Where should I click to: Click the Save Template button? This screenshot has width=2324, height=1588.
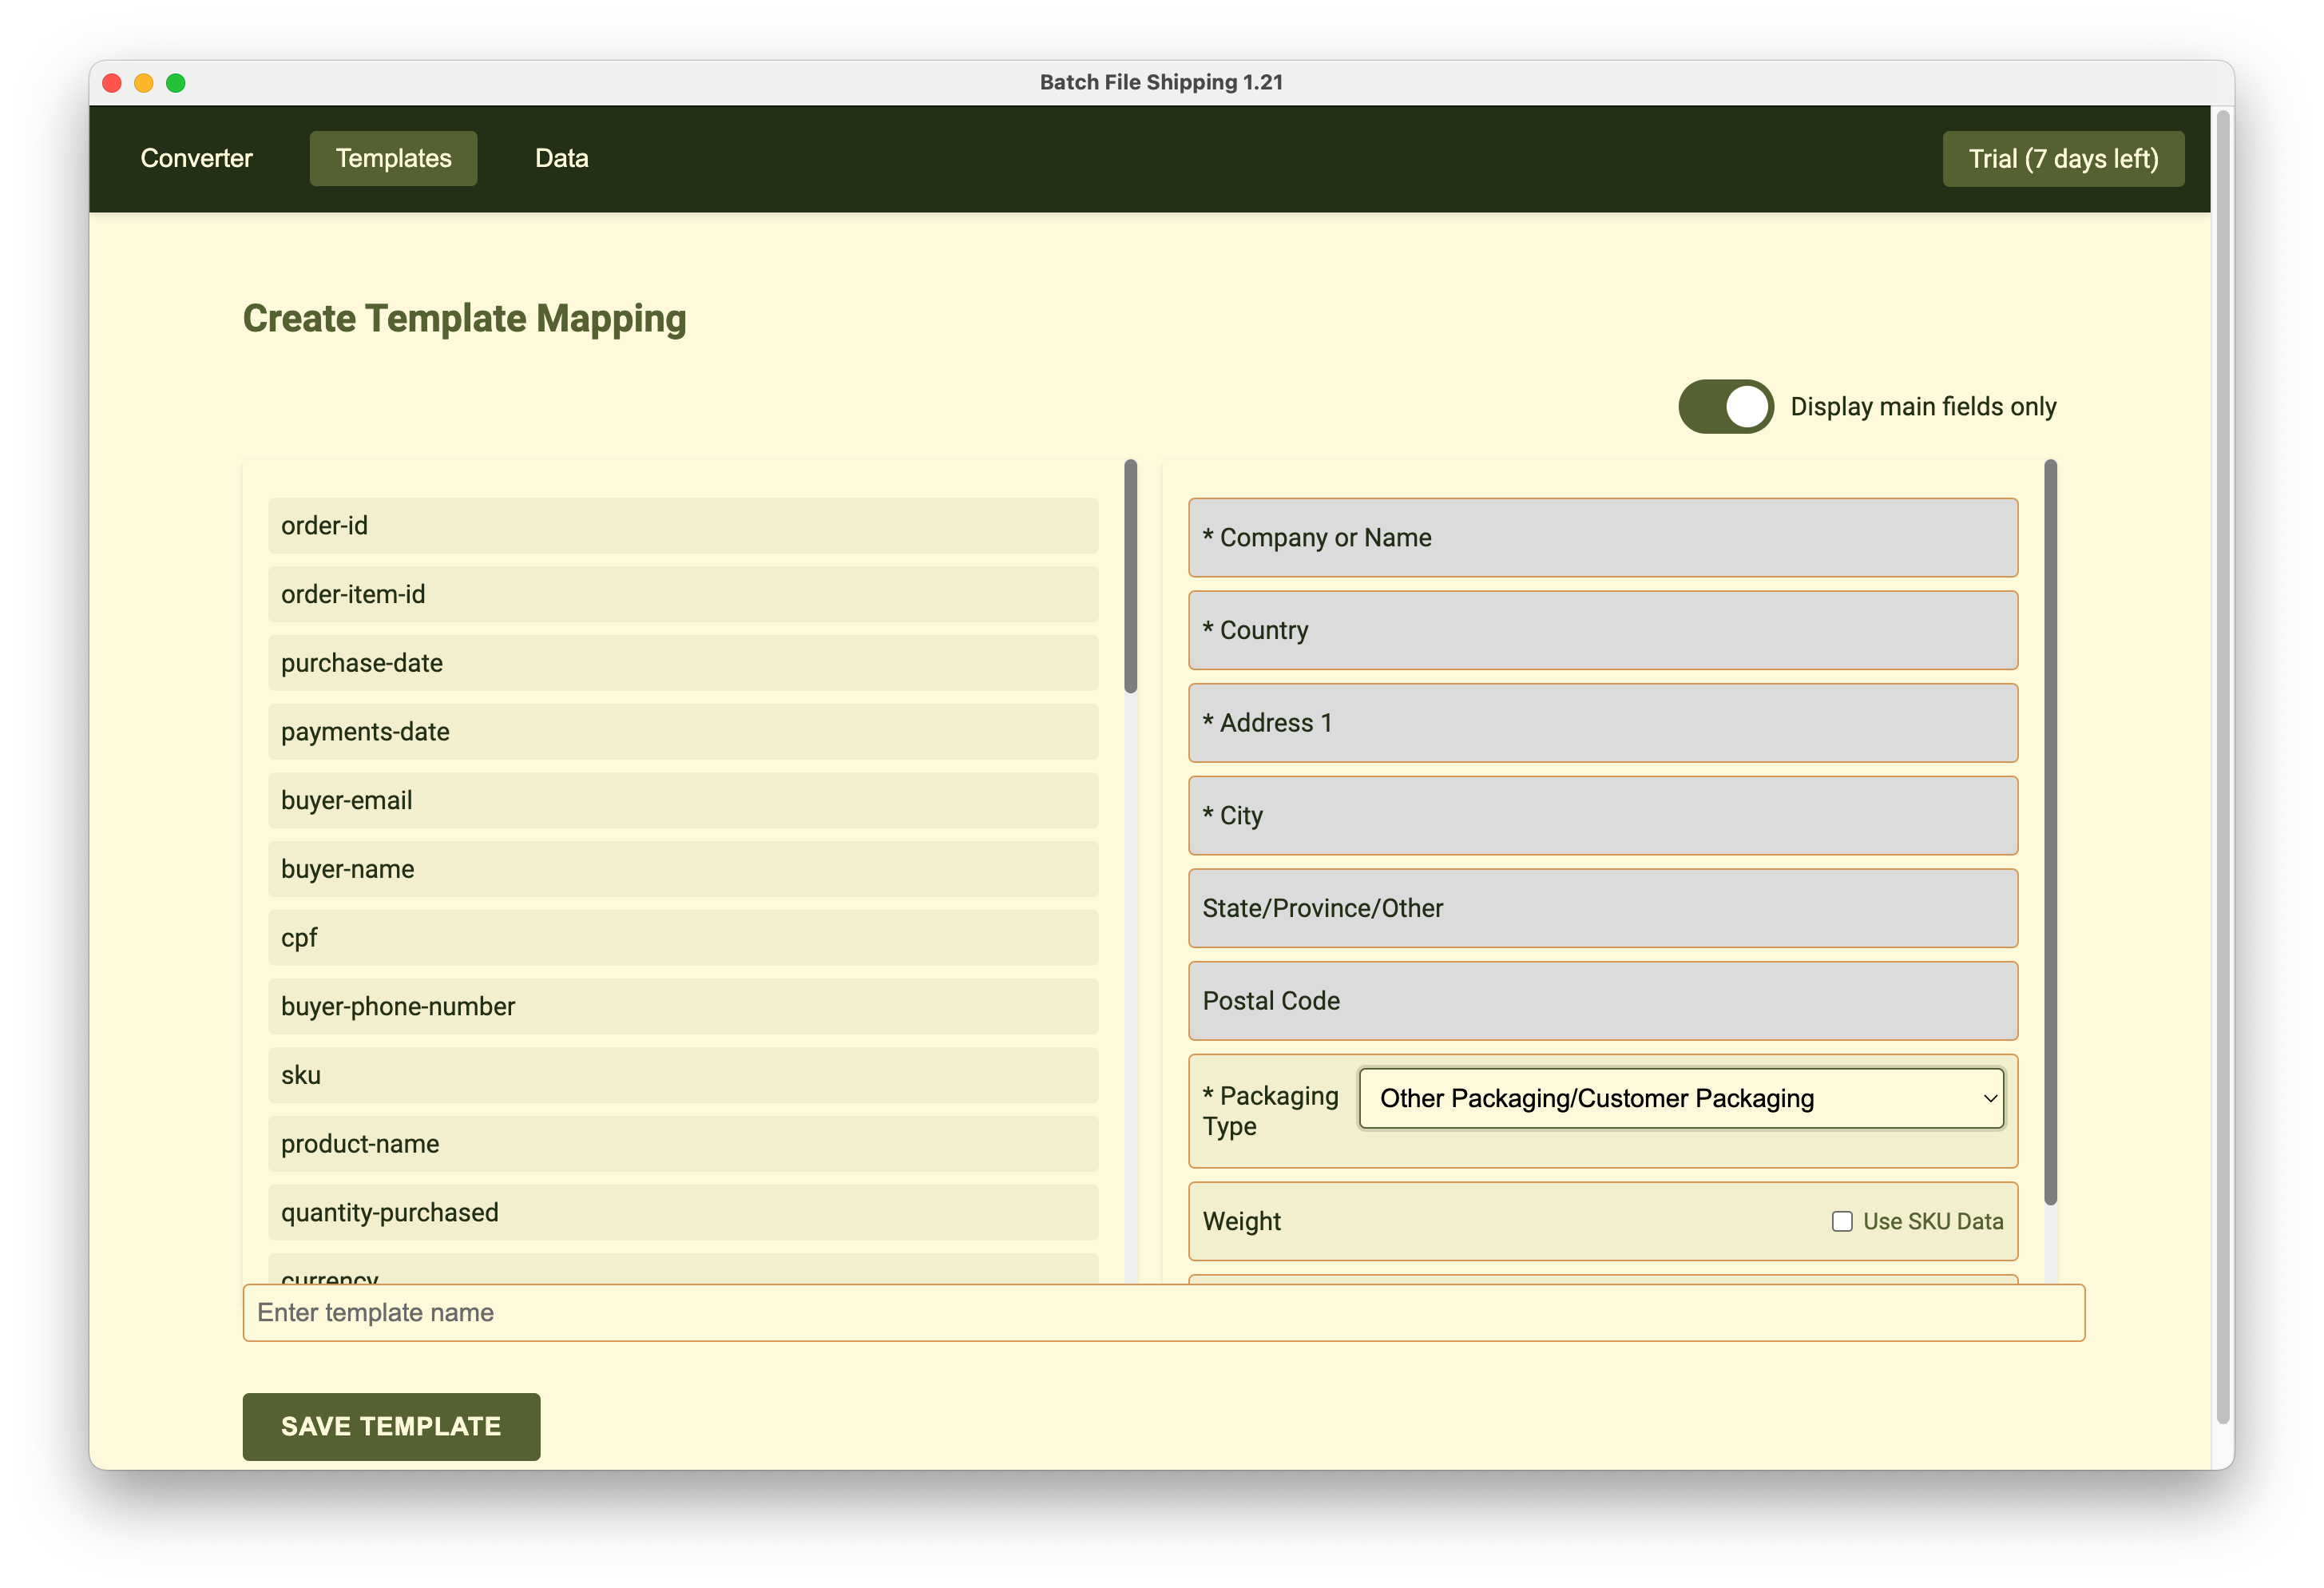point(390,1427)
